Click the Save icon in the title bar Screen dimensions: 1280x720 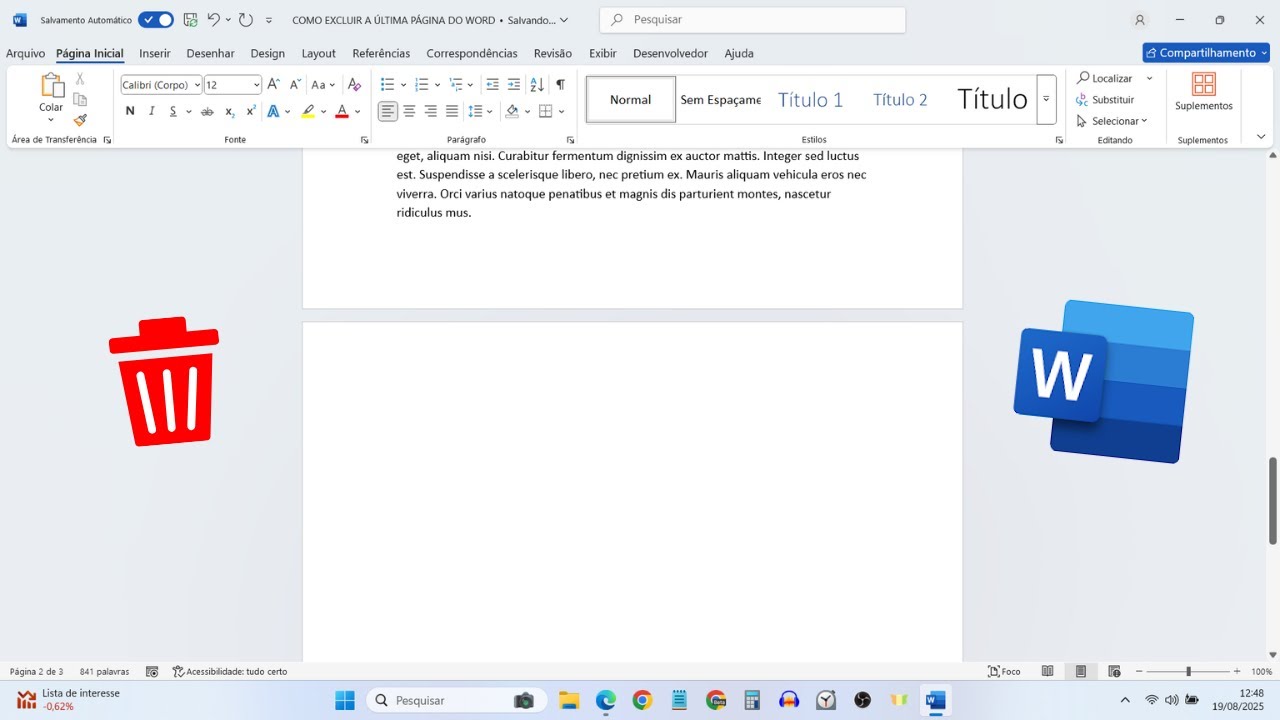[x=190, y=19]
